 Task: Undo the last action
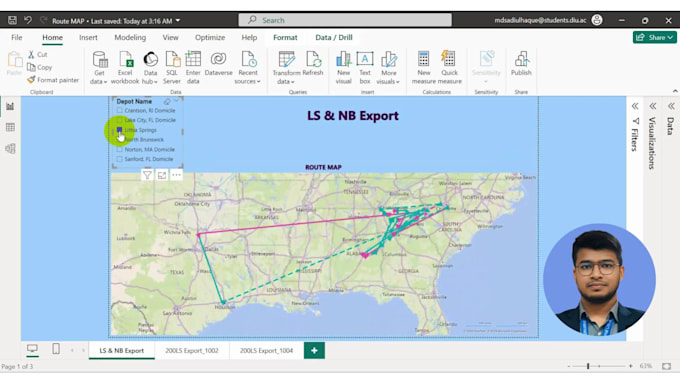pos(28,20)
